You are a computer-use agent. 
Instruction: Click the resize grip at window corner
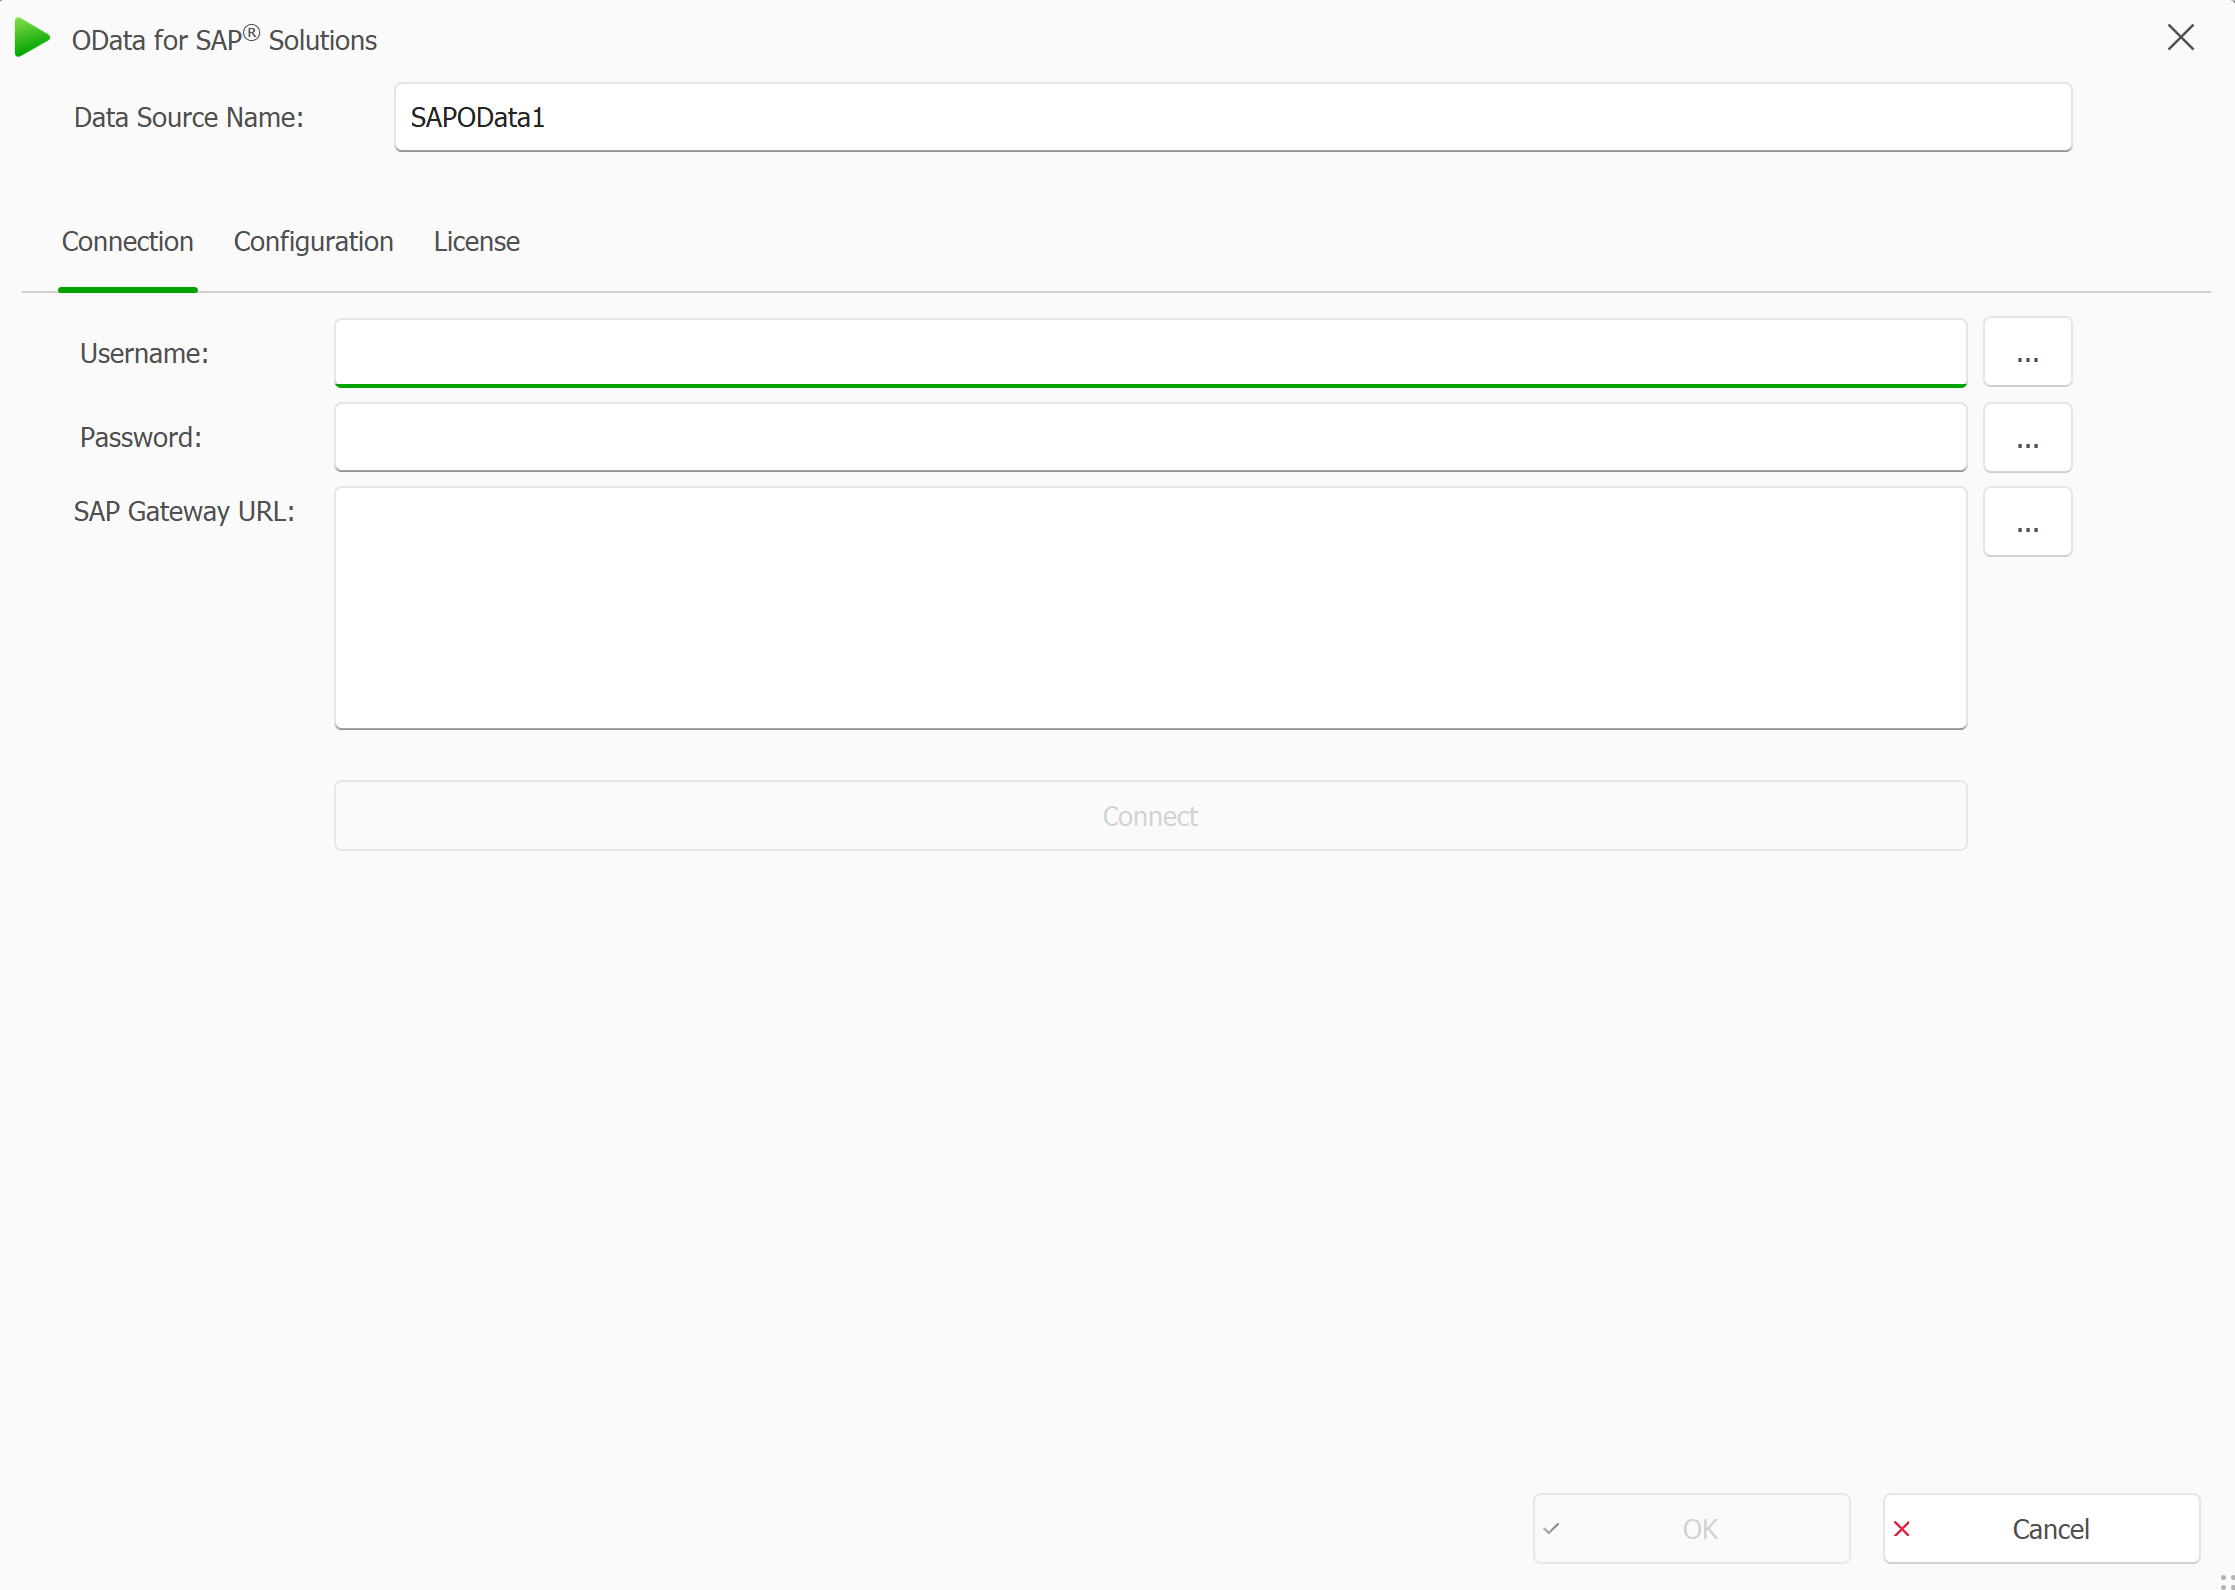pos(2226,1581)
